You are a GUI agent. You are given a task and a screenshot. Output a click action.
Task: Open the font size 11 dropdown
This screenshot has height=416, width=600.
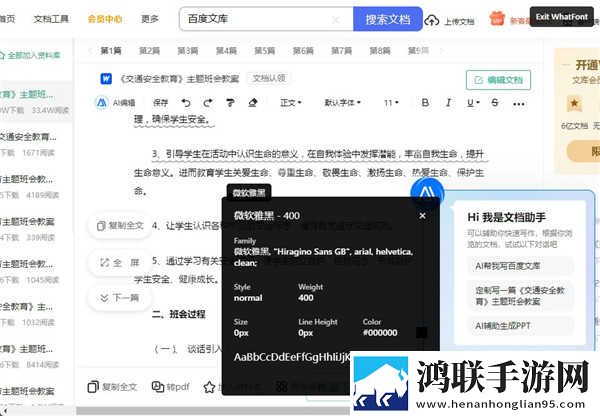tap(391, 103)
